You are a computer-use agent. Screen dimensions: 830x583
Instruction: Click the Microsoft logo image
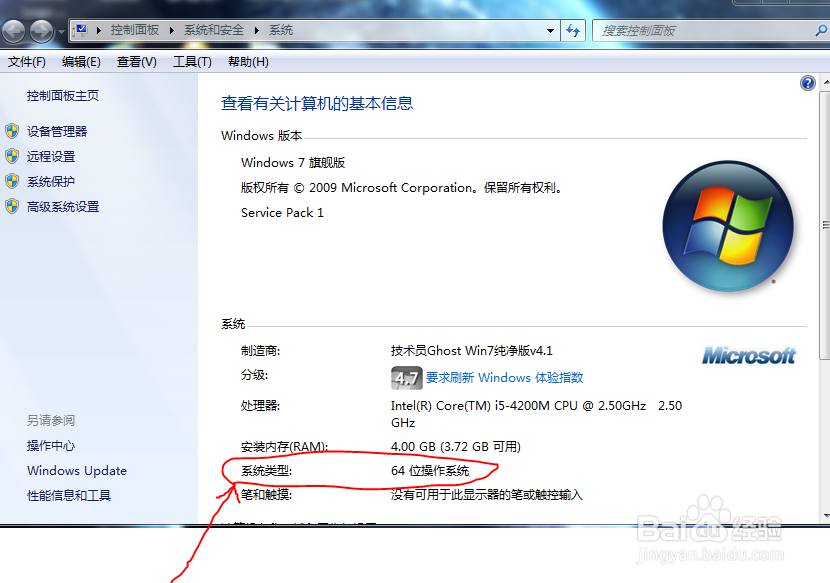point(748,356)
